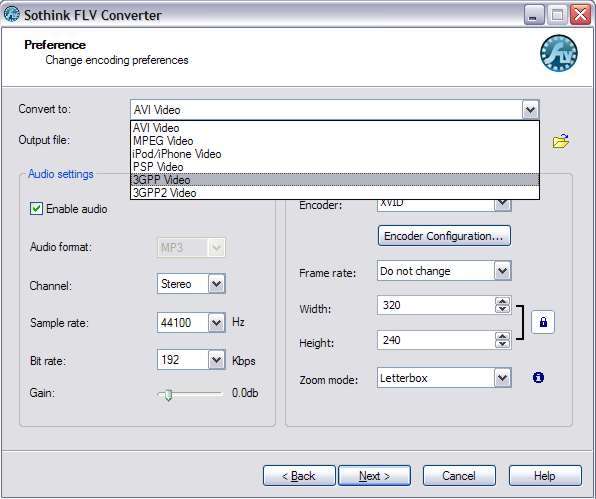The image size is (596, 499).
Task: Increase Height using the up spinner
Action: 502,336
